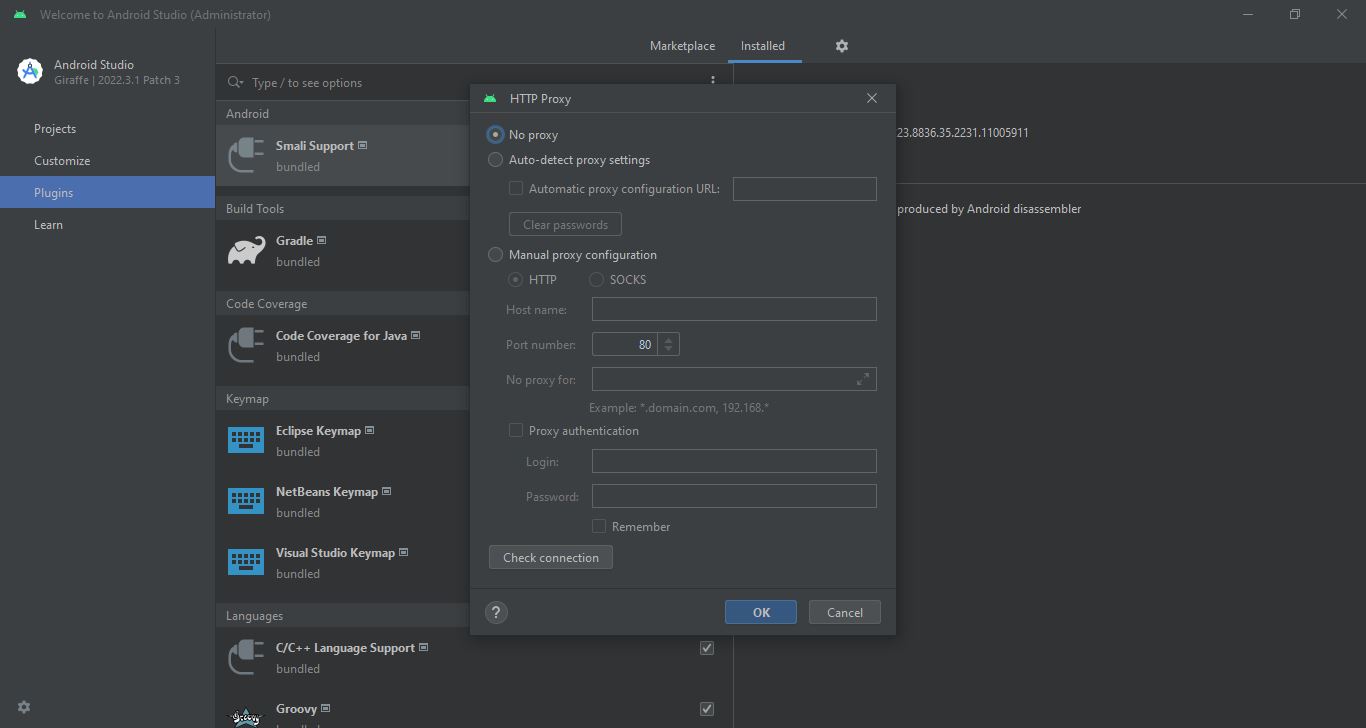Select the Smali Support plugin row
Viewport: 1366px width, 728px height.
343,155
